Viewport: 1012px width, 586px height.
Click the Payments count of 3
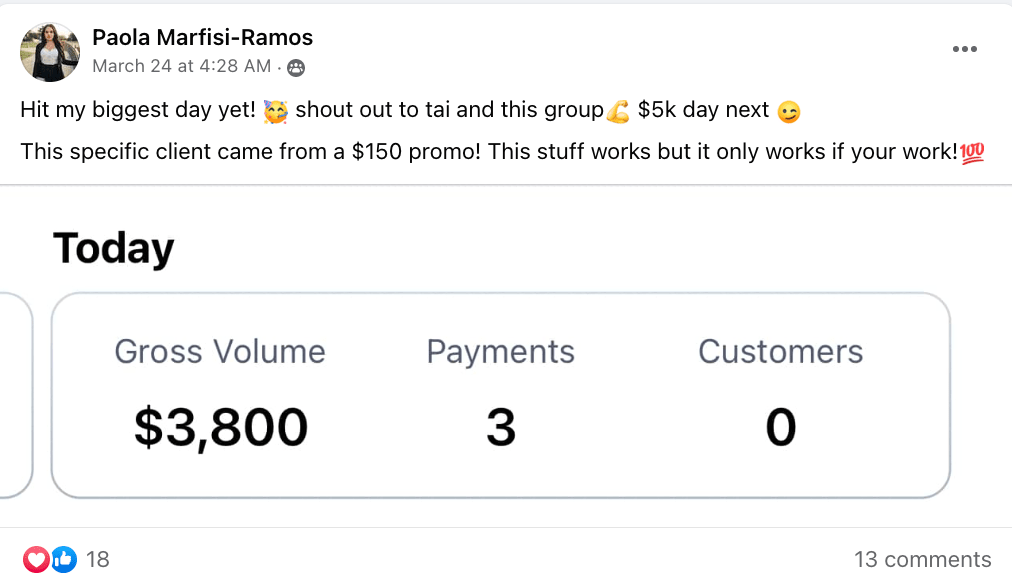click(x=501, y=427)
